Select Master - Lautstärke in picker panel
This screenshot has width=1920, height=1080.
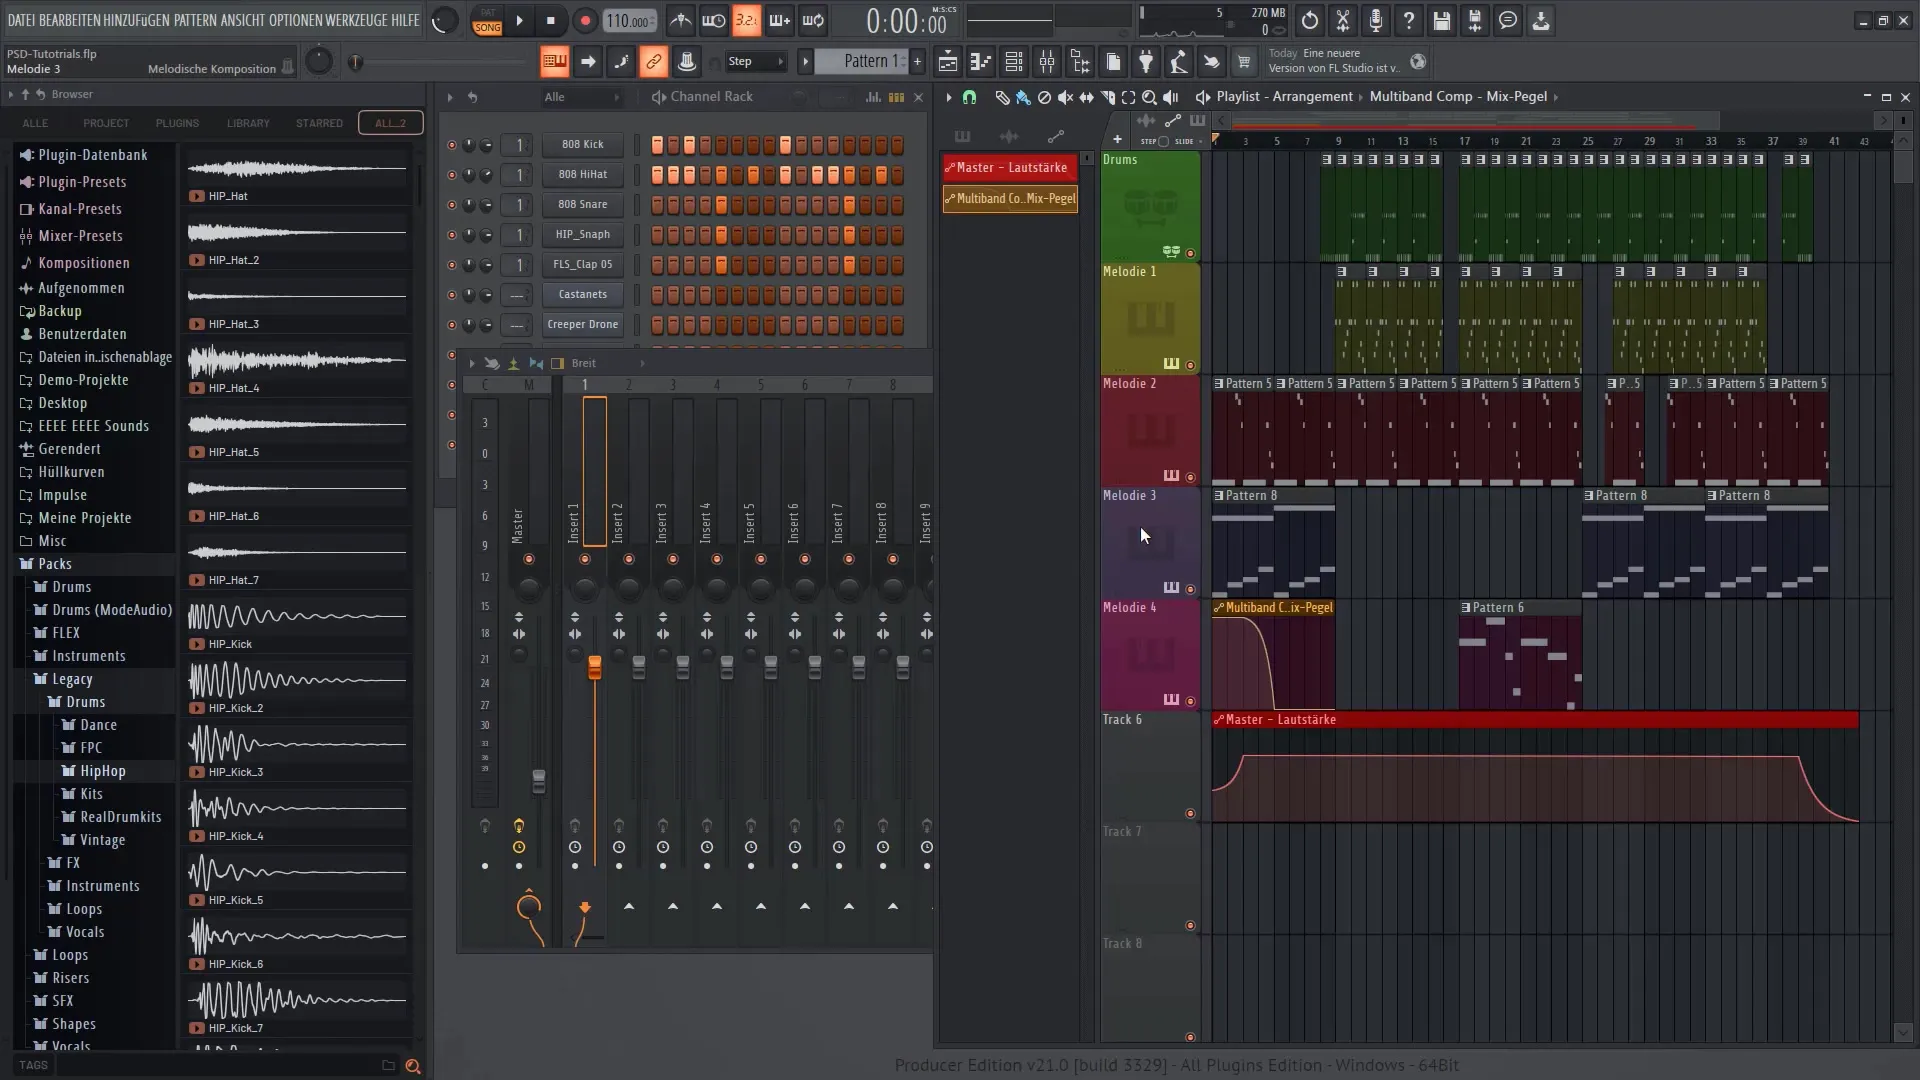pos(1010,168)
